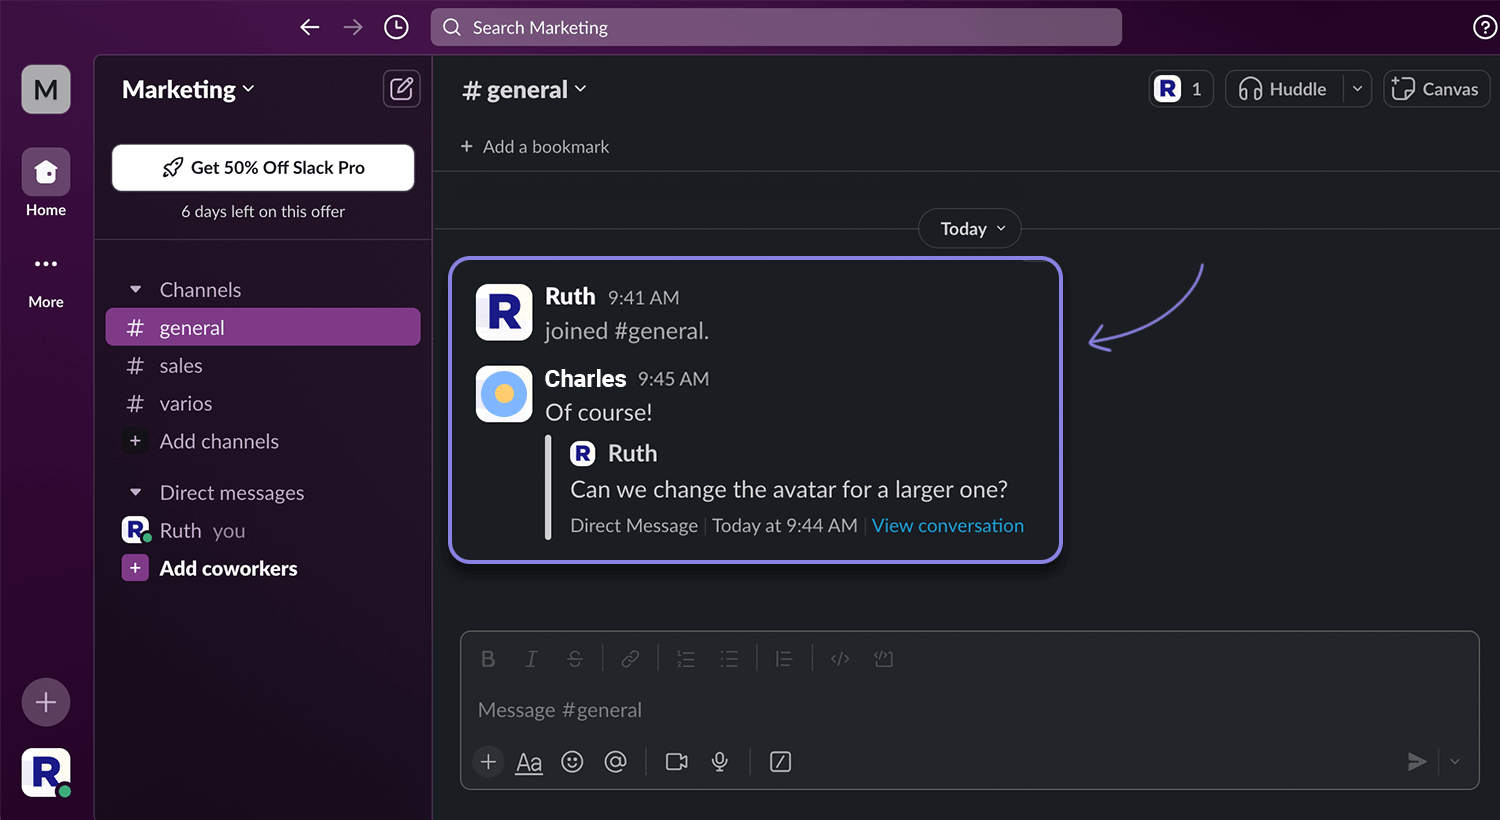
Task: Select the Marketing workspace M tile
Action: [x=46, y=90]
